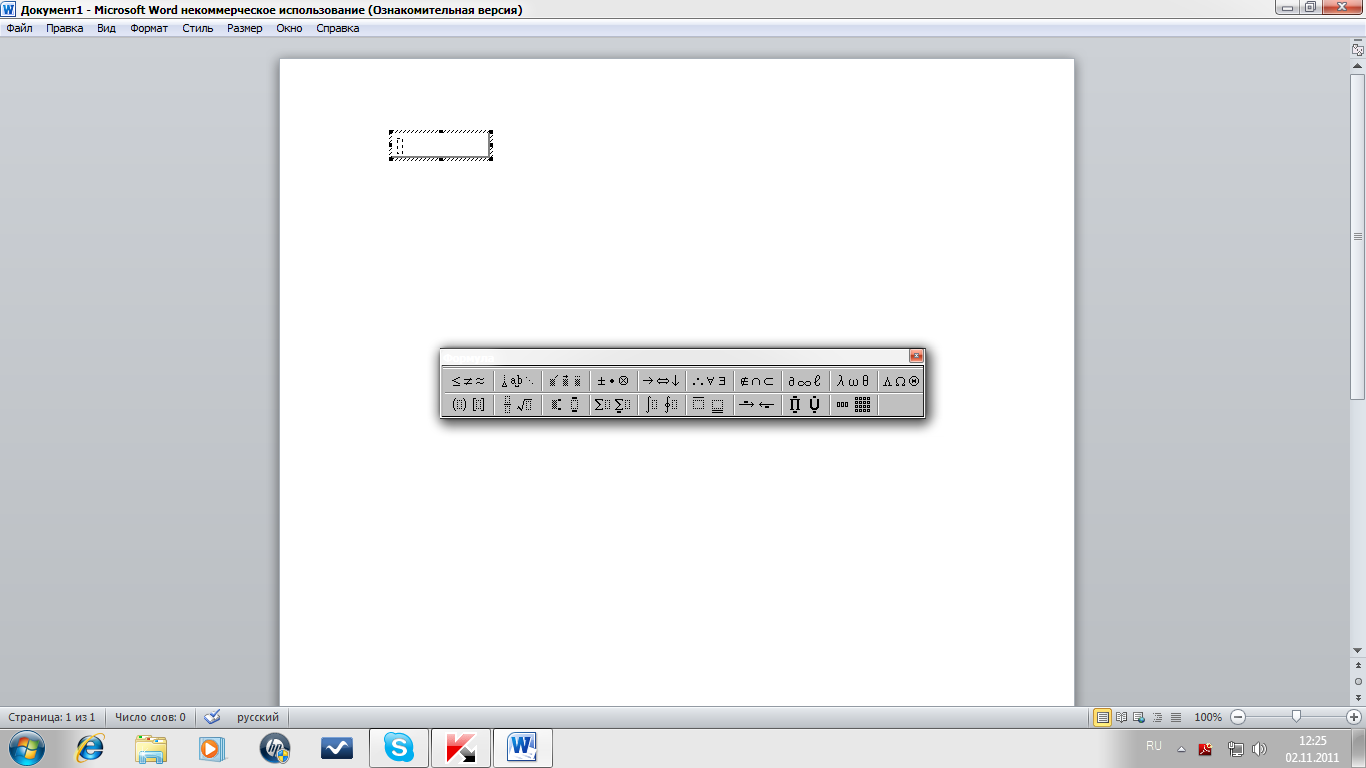
Task: Click the RU input language indicator
Action: (1154, 746)
